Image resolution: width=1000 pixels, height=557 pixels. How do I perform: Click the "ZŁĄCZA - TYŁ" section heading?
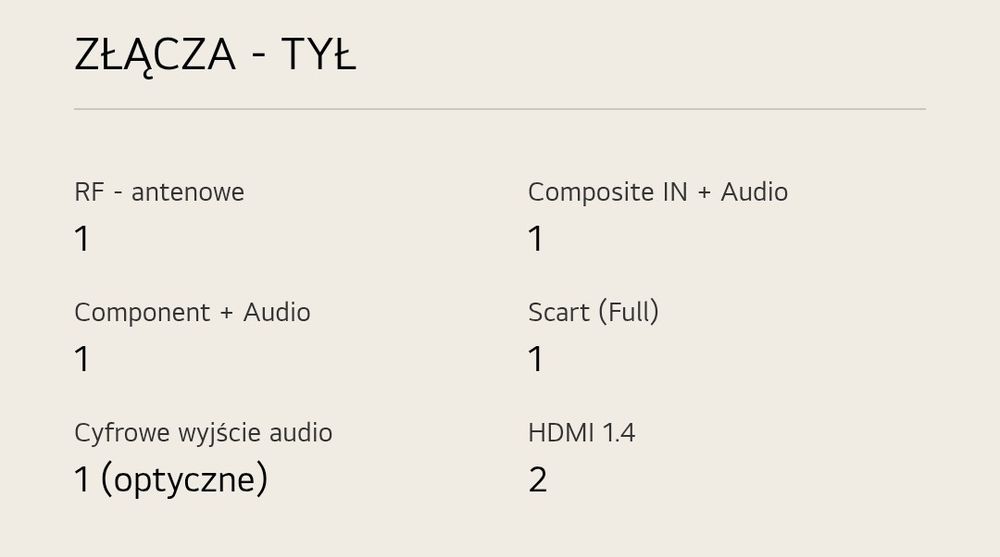(215, 55)
